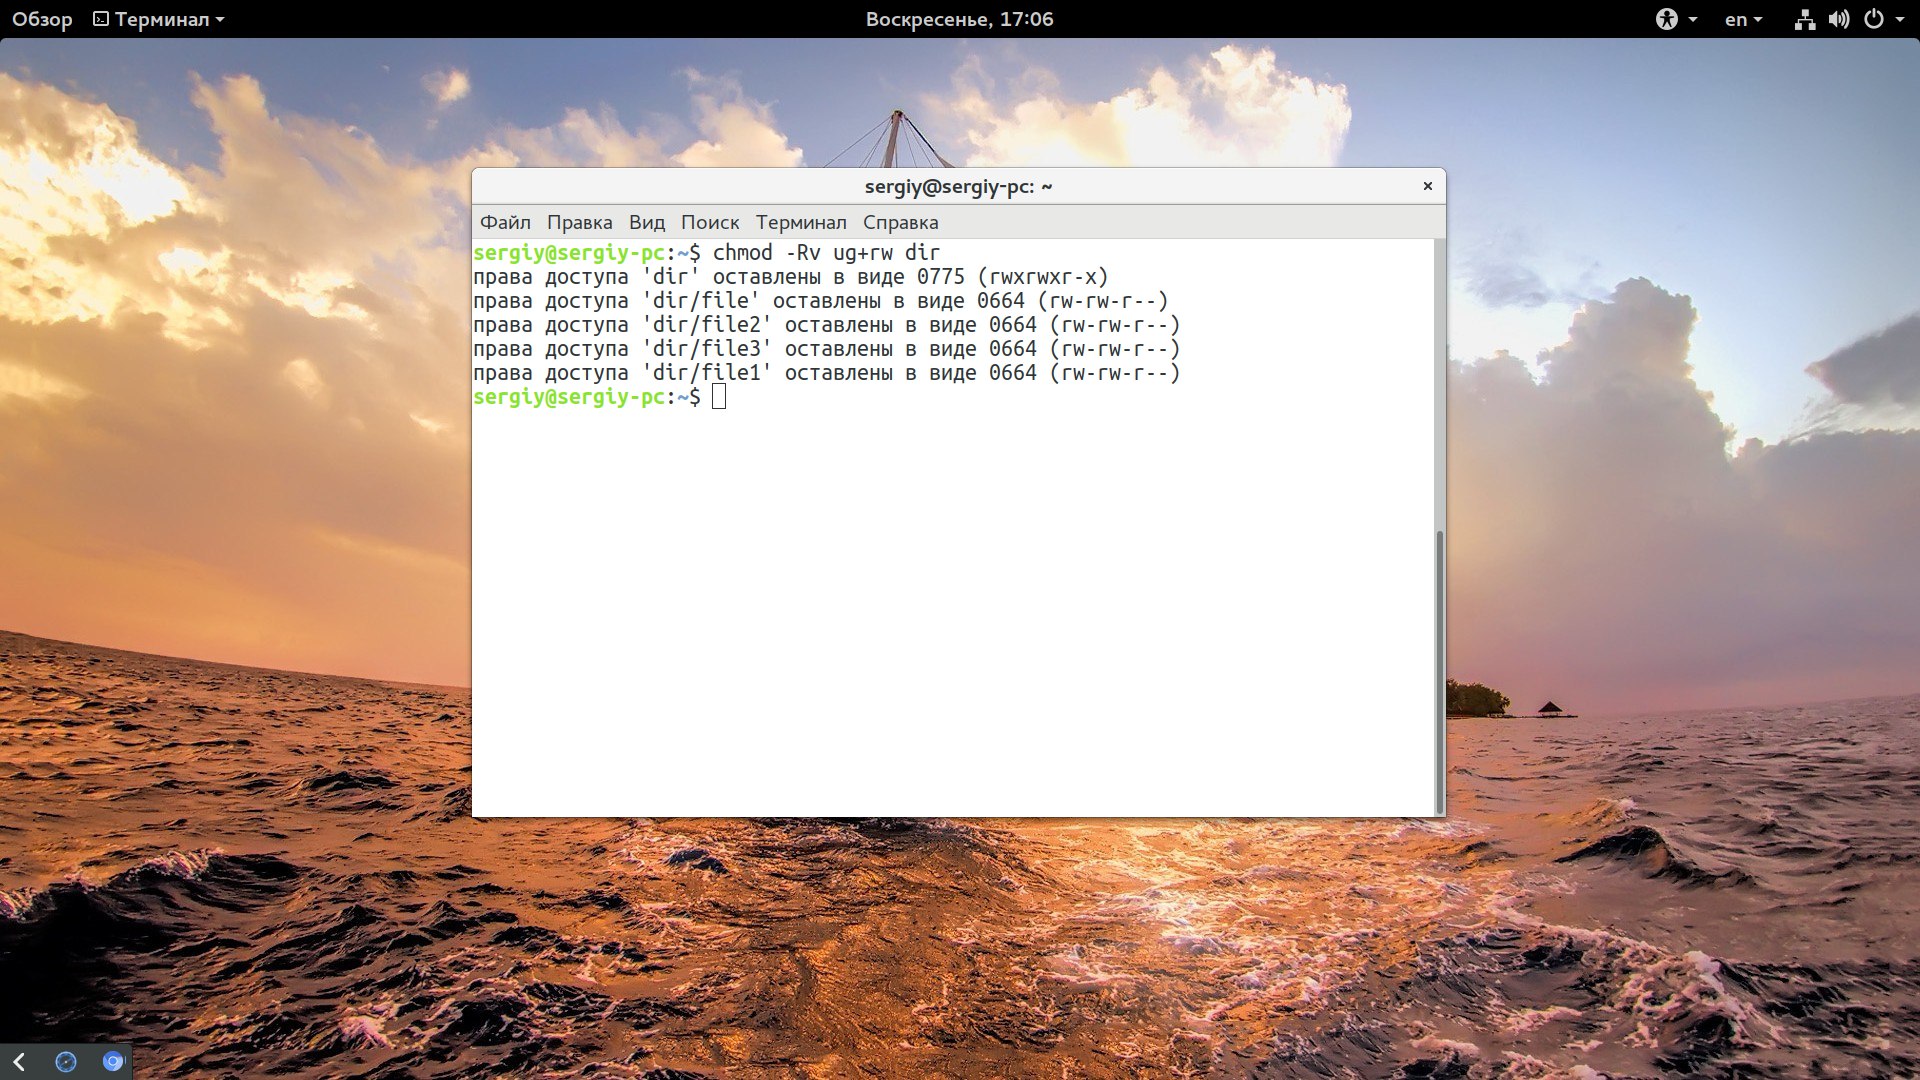Click the terminal vertical scrollbar
1920x1080 pixels.
[x=1440, y=671]
